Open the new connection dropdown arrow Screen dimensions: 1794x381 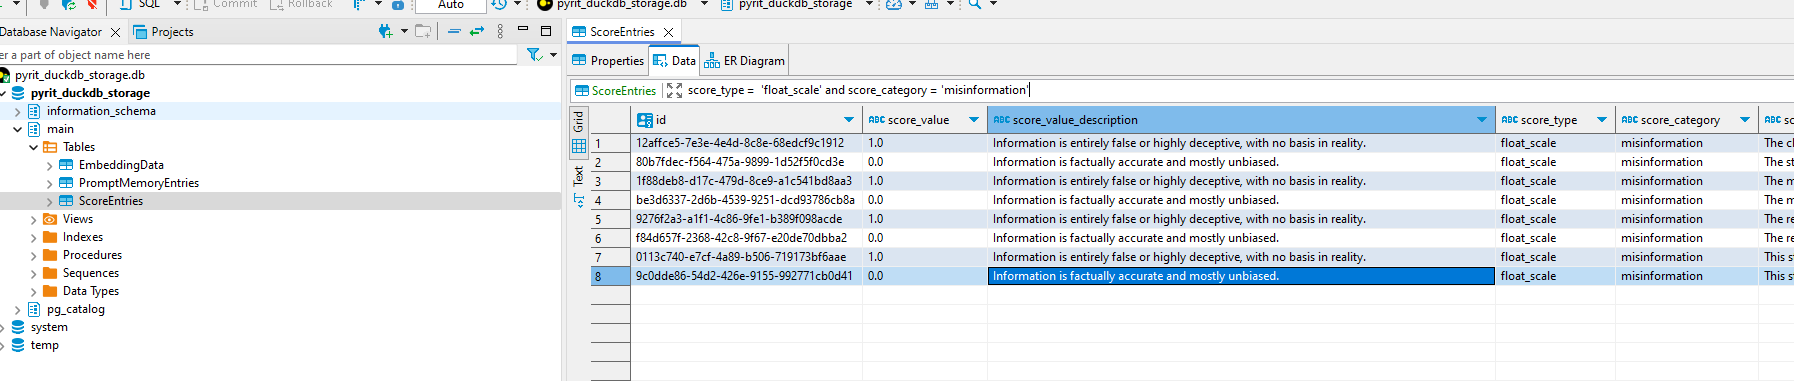(404, 31)
